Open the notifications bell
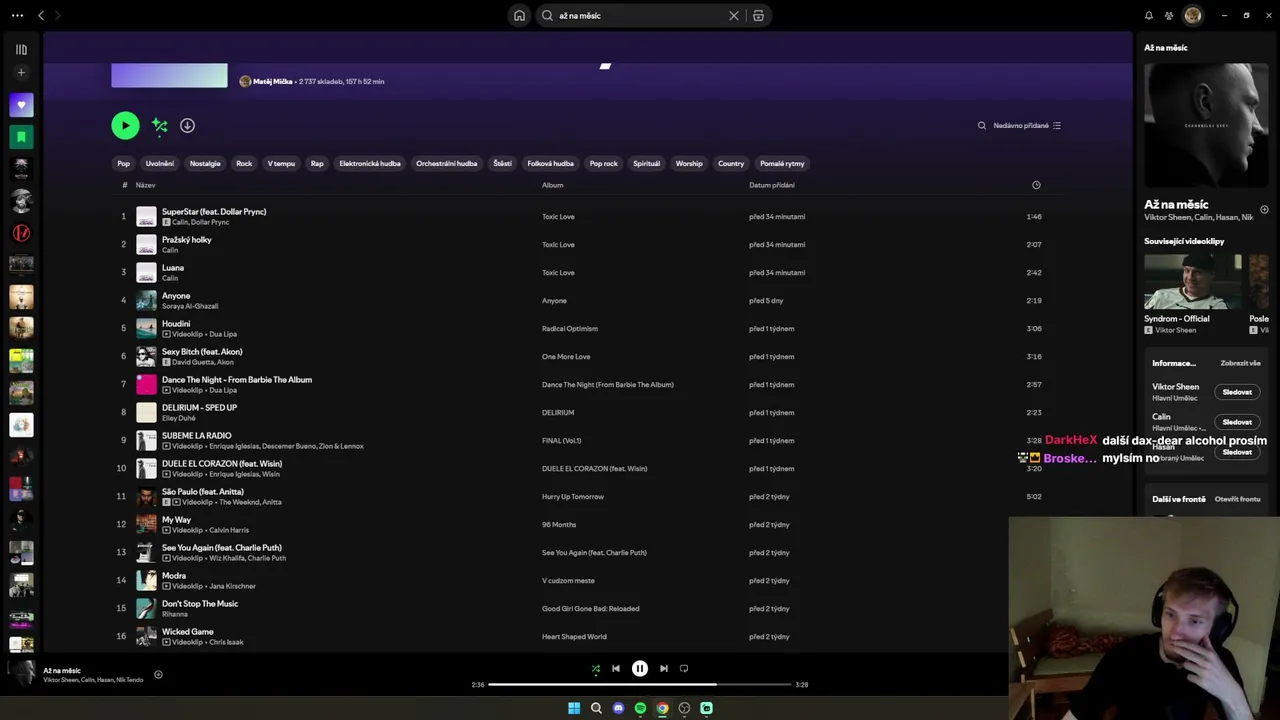The width and height of the screenshot is (1280, 720). (1149, 15)
